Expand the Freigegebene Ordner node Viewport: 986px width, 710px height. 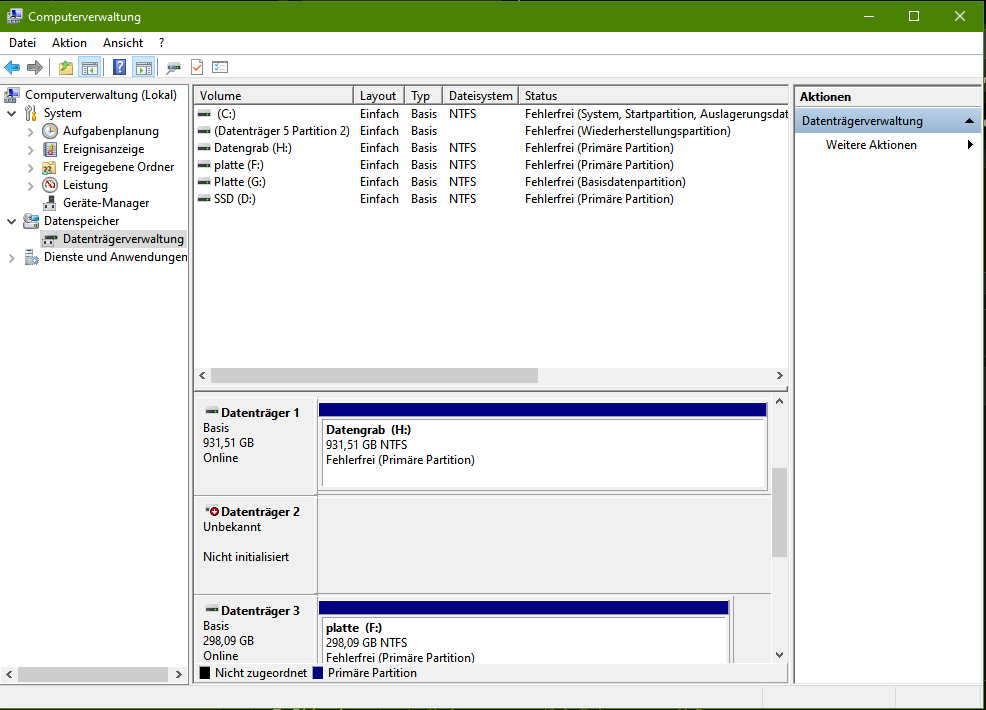pyautogui.click(x=30, y=168)
